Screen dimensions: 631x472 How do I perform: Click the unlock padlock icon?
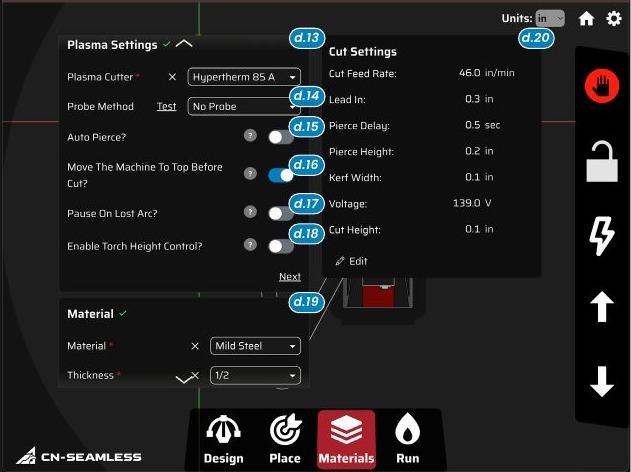pos(602,161)
